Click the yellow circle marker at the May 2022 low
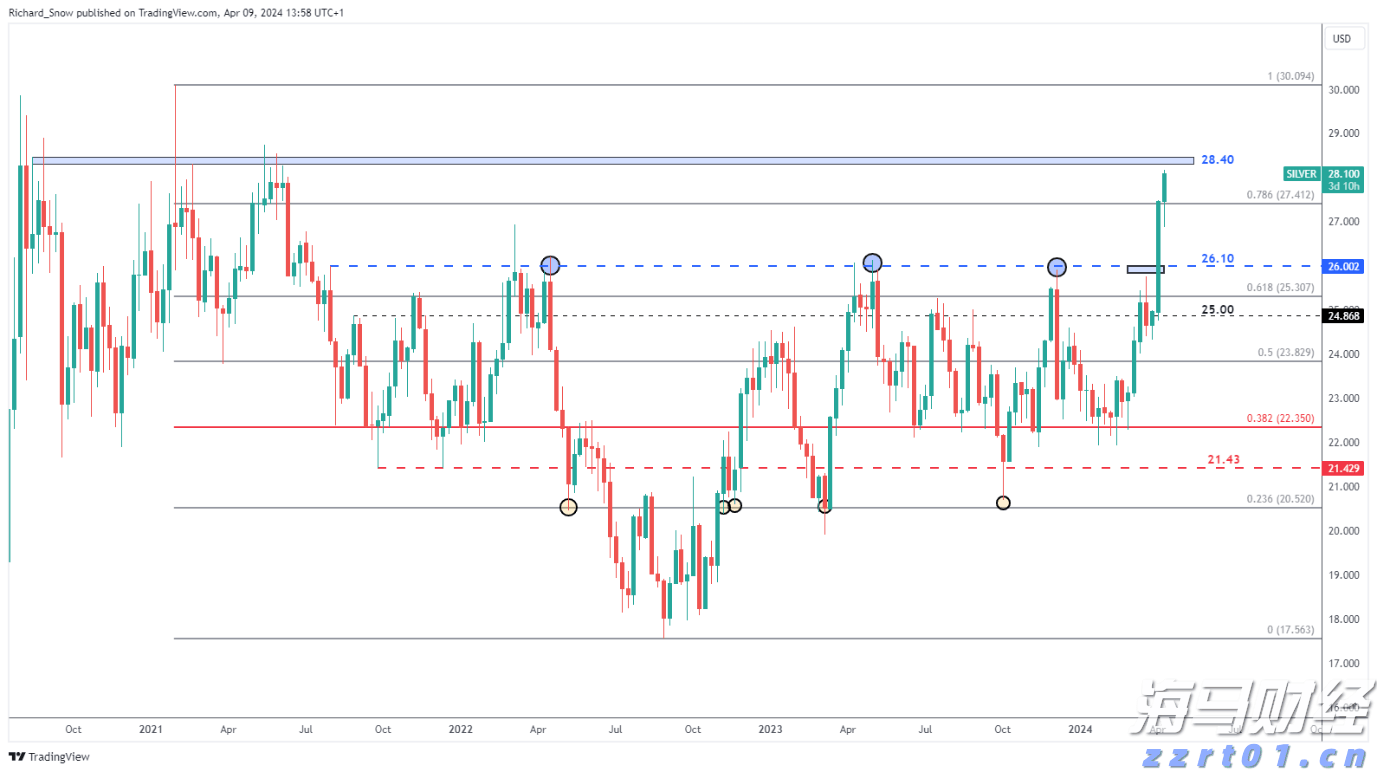1377x772 pixels. pyautogui.click(x=568, y=507)
